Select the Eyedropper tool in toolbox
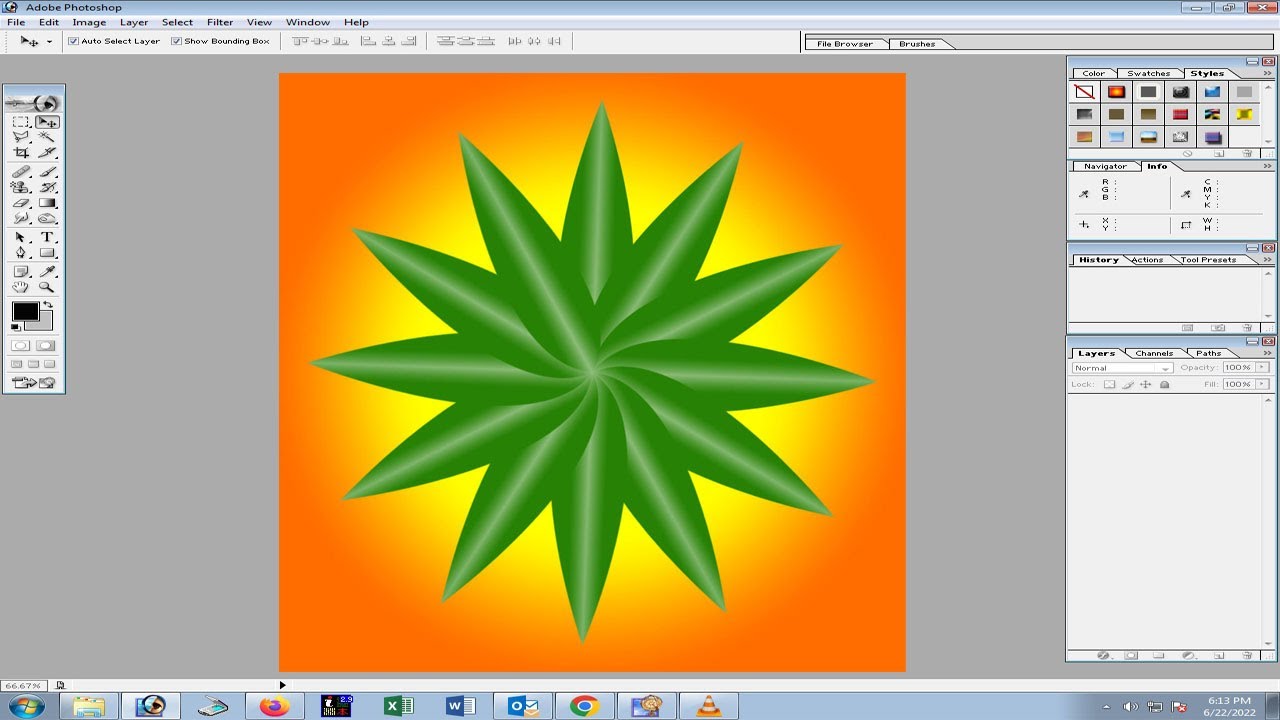This screenshot has width=1280, height=720. [47, 271]
